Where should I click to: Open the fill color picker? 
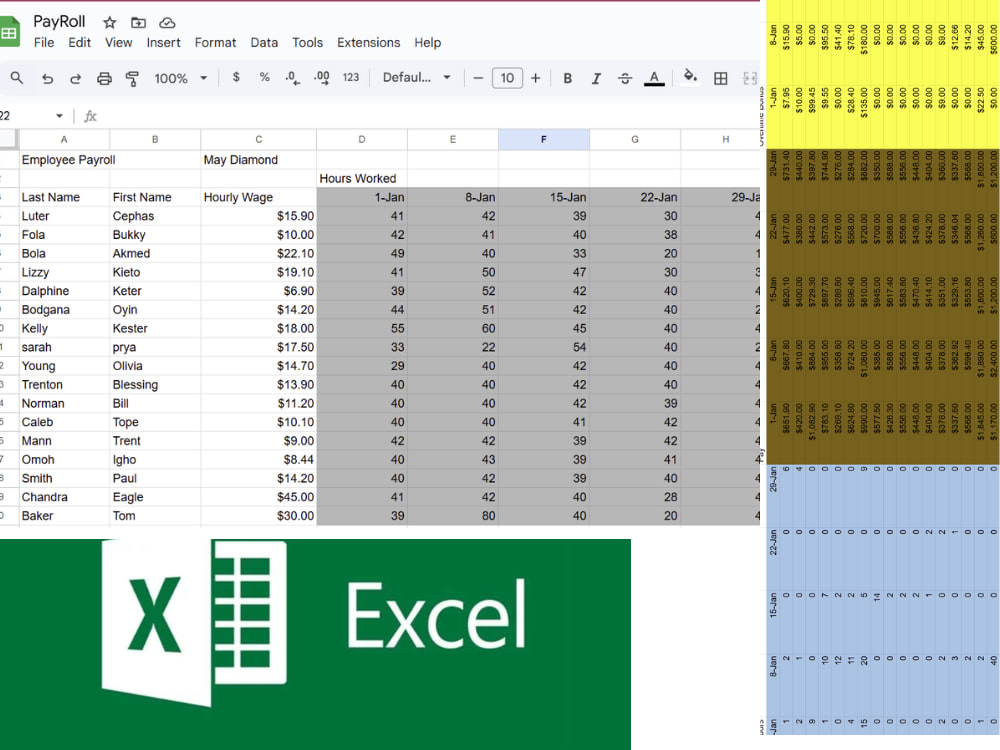(689, 77)
